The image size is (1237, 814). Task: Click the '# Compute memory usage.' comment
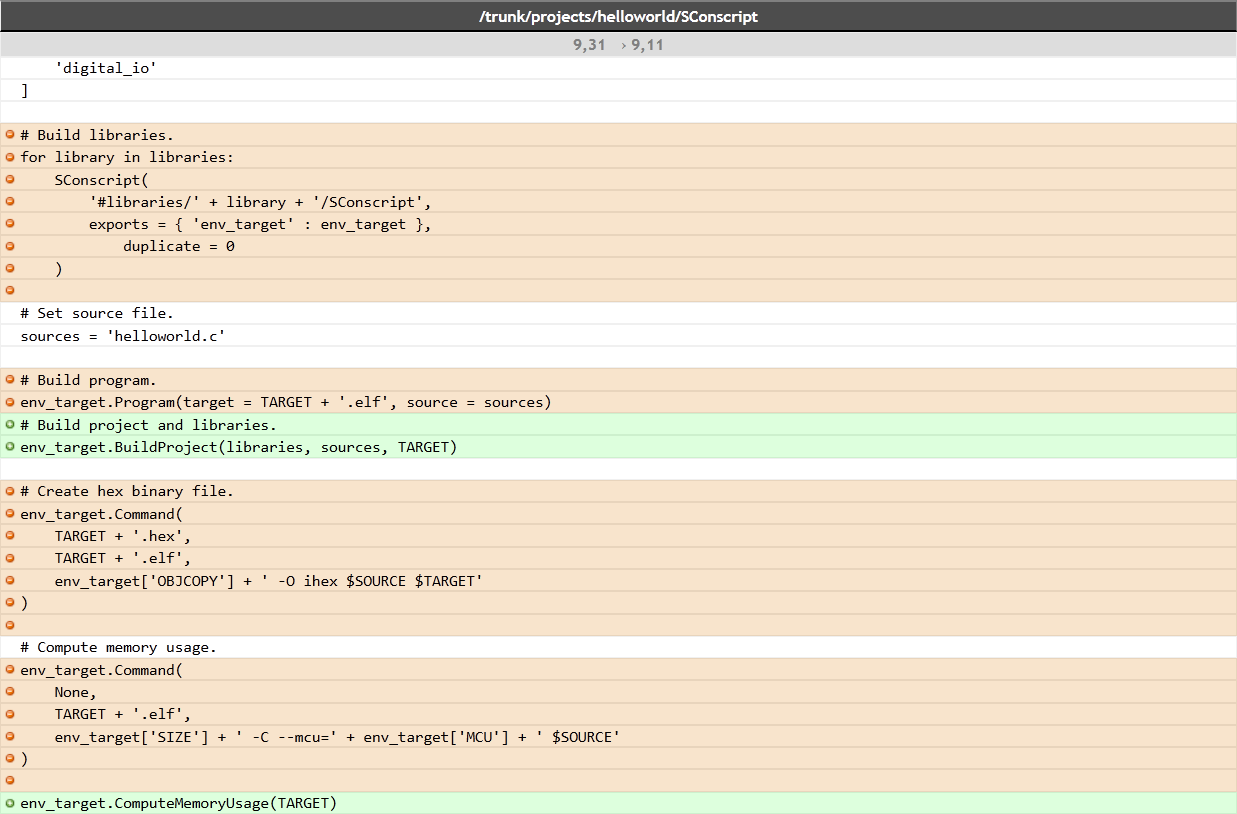119,647
